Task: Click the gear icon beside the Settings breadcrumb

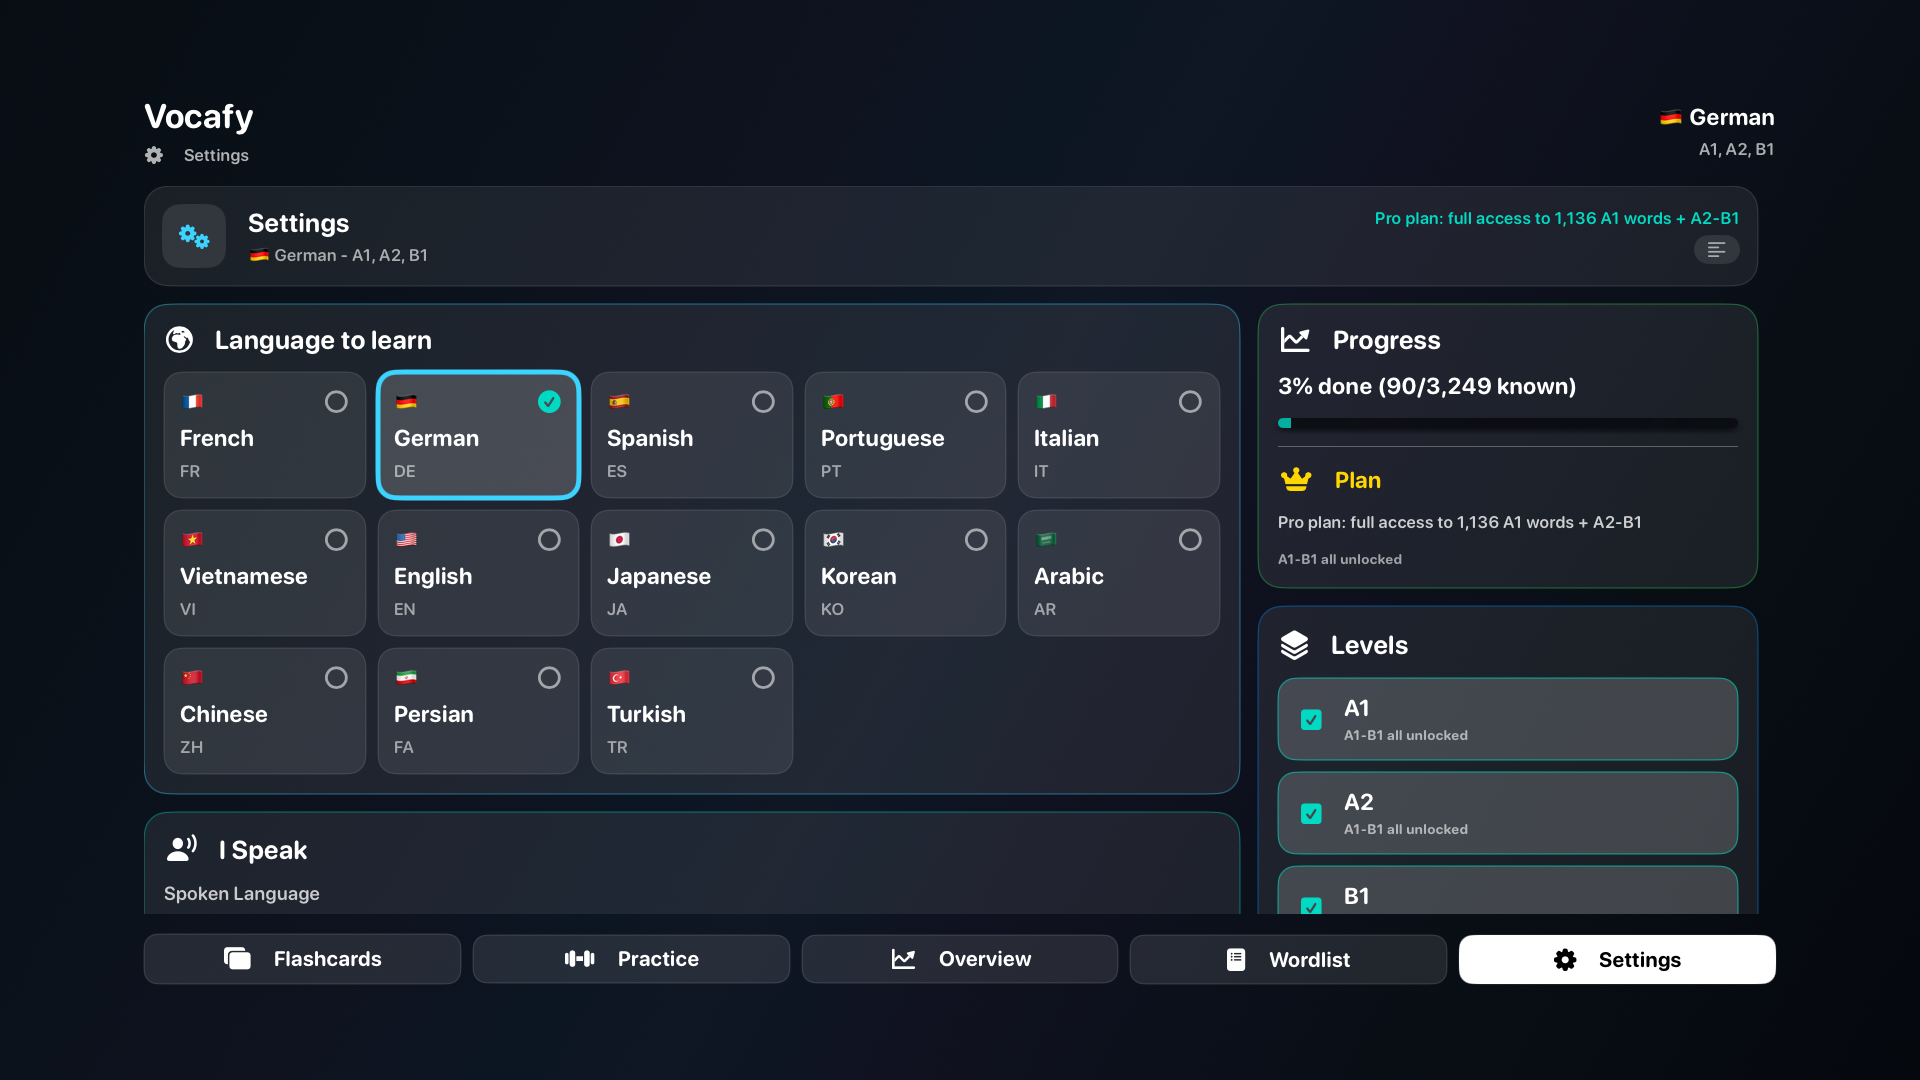Action: 154,155
